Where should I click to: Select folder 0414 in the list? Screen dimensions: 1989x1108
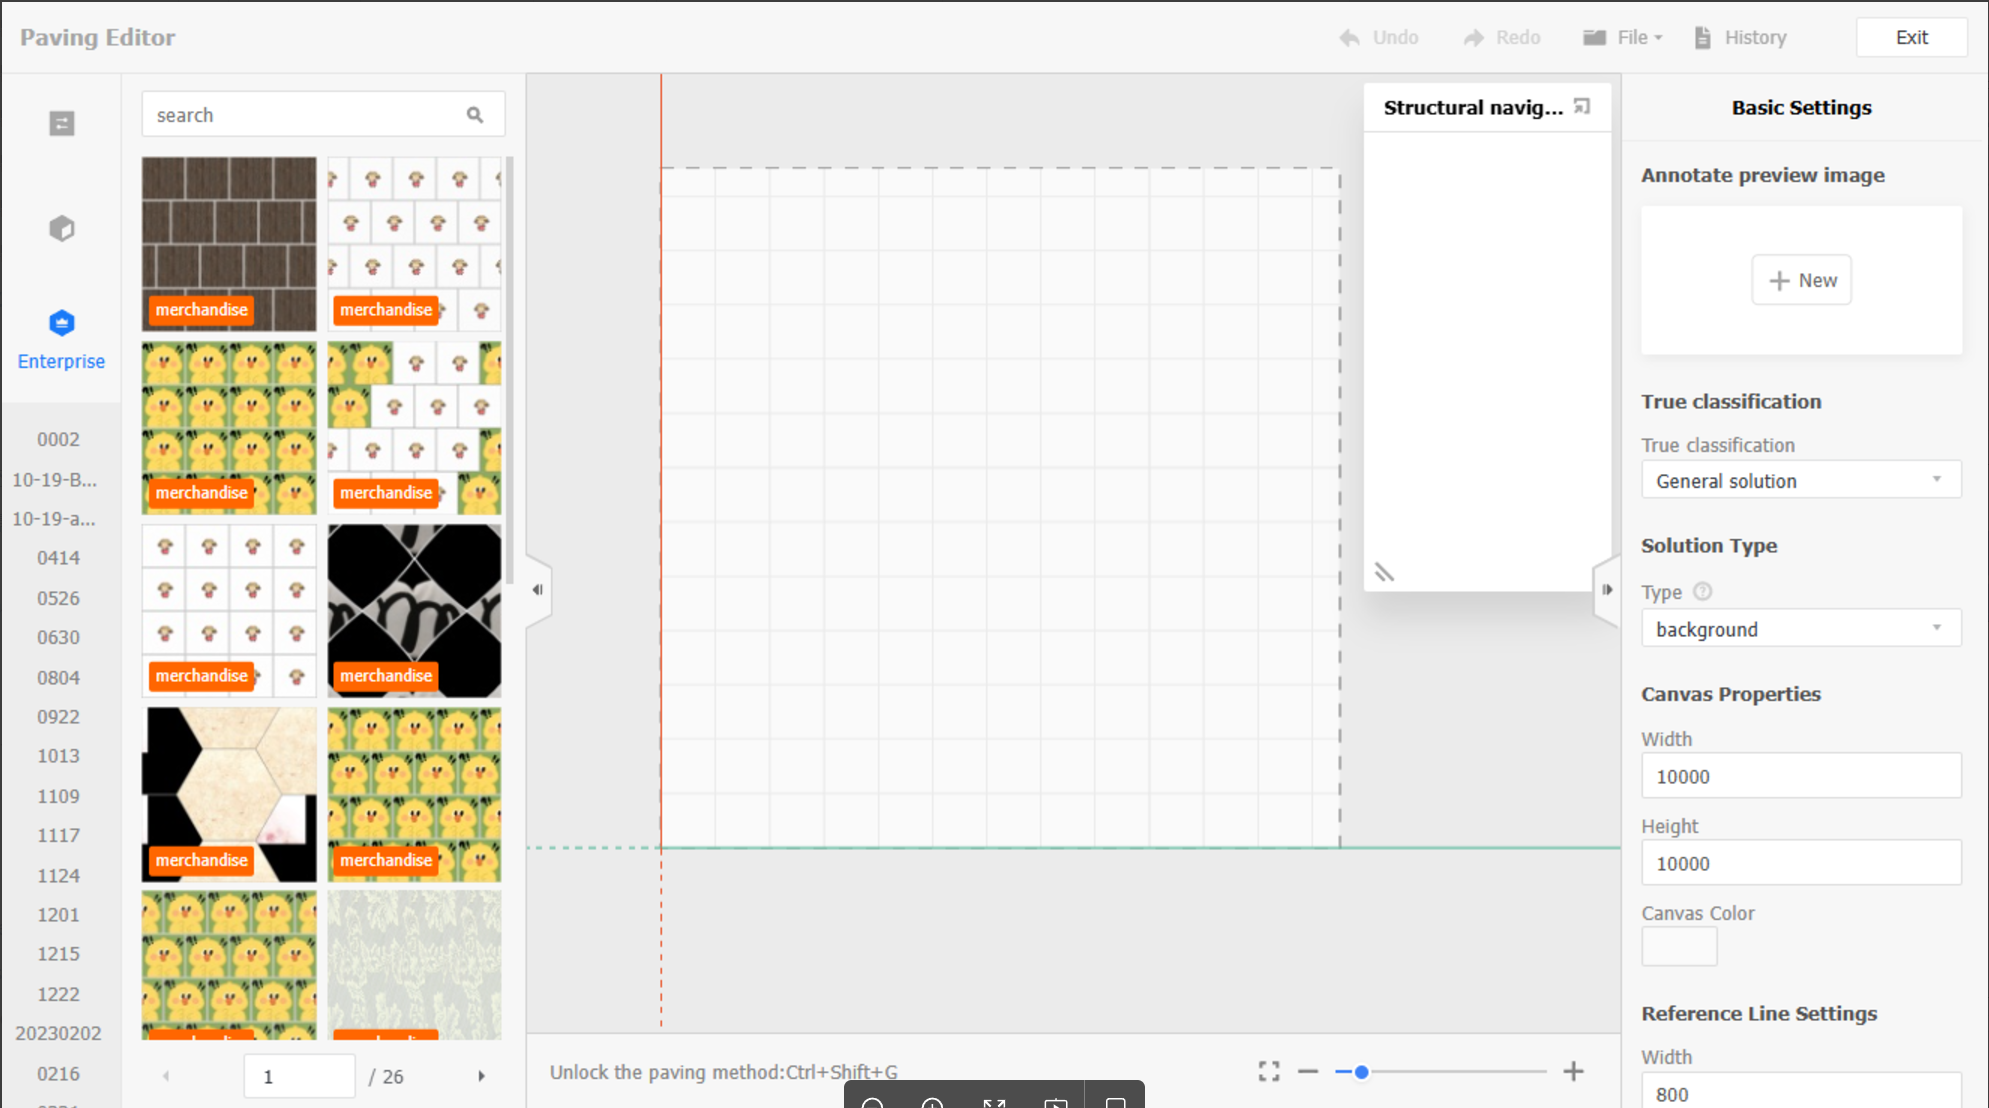(x=58, y=558)
